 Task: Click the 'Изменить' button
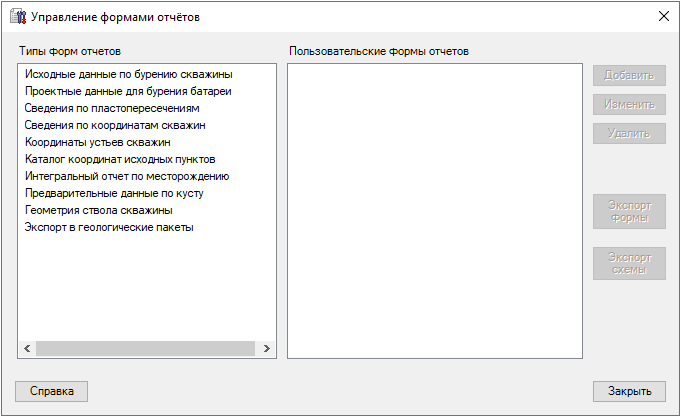click(x=629, y=104)
